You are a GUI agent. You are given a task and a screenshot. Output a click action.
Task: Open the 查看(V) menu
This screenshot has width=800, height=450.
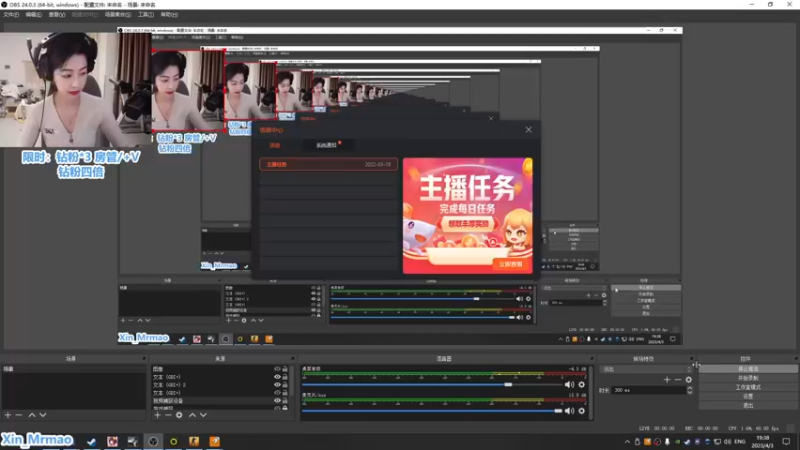(x=57, y=15)
